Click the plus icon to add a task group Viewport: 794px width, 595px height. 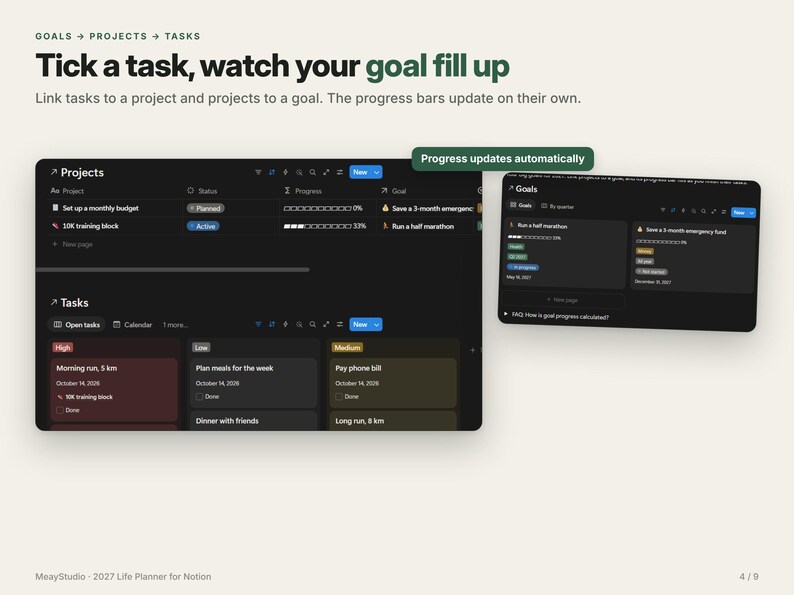[x=472, y=349]
